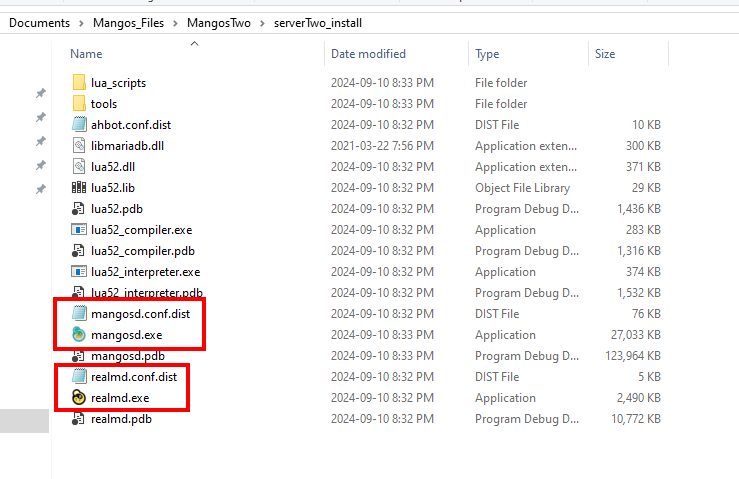Select the realmd.conf.dist file icon
Screen dimensions: 739x479
coord(79,376)
